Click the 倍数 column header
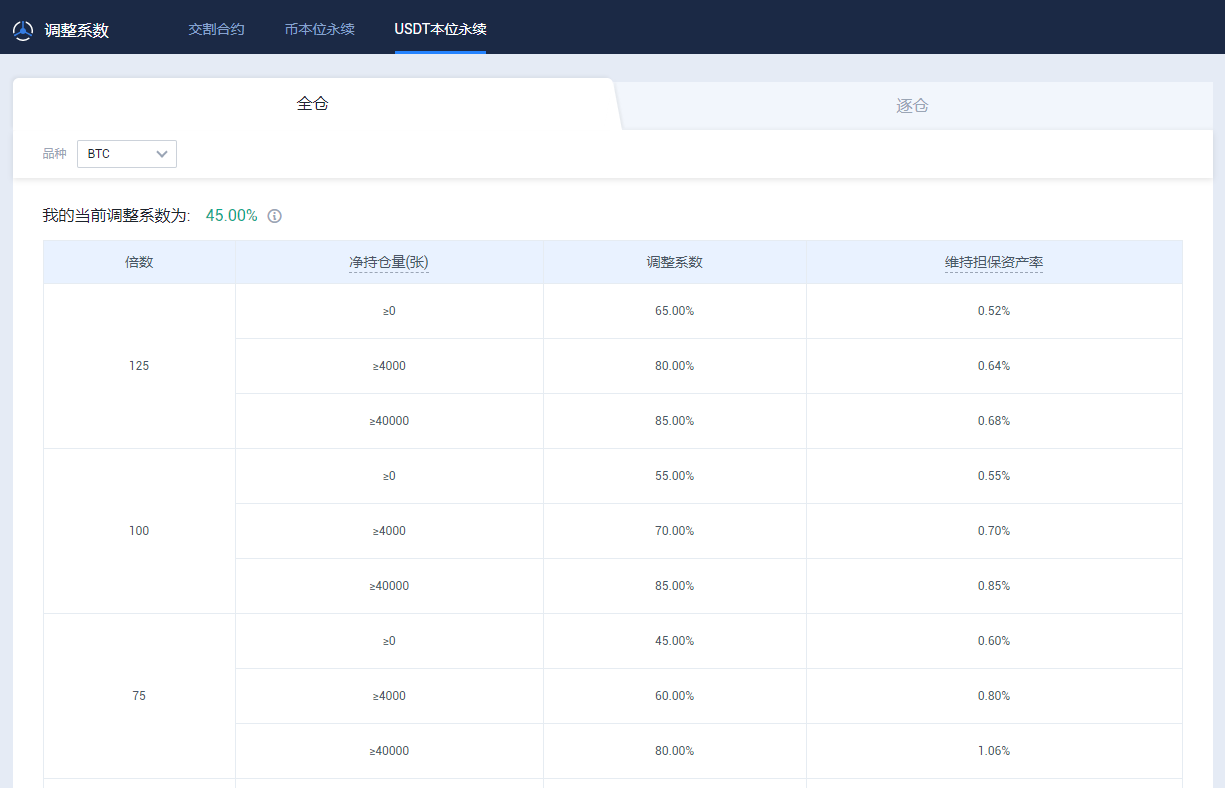 coord(139,262)
